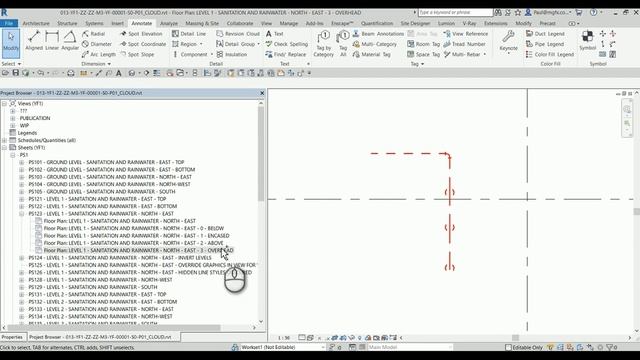The image size is (640, 360).
Task: Expand the Tag panel dropdown
Action: (417, 64)
